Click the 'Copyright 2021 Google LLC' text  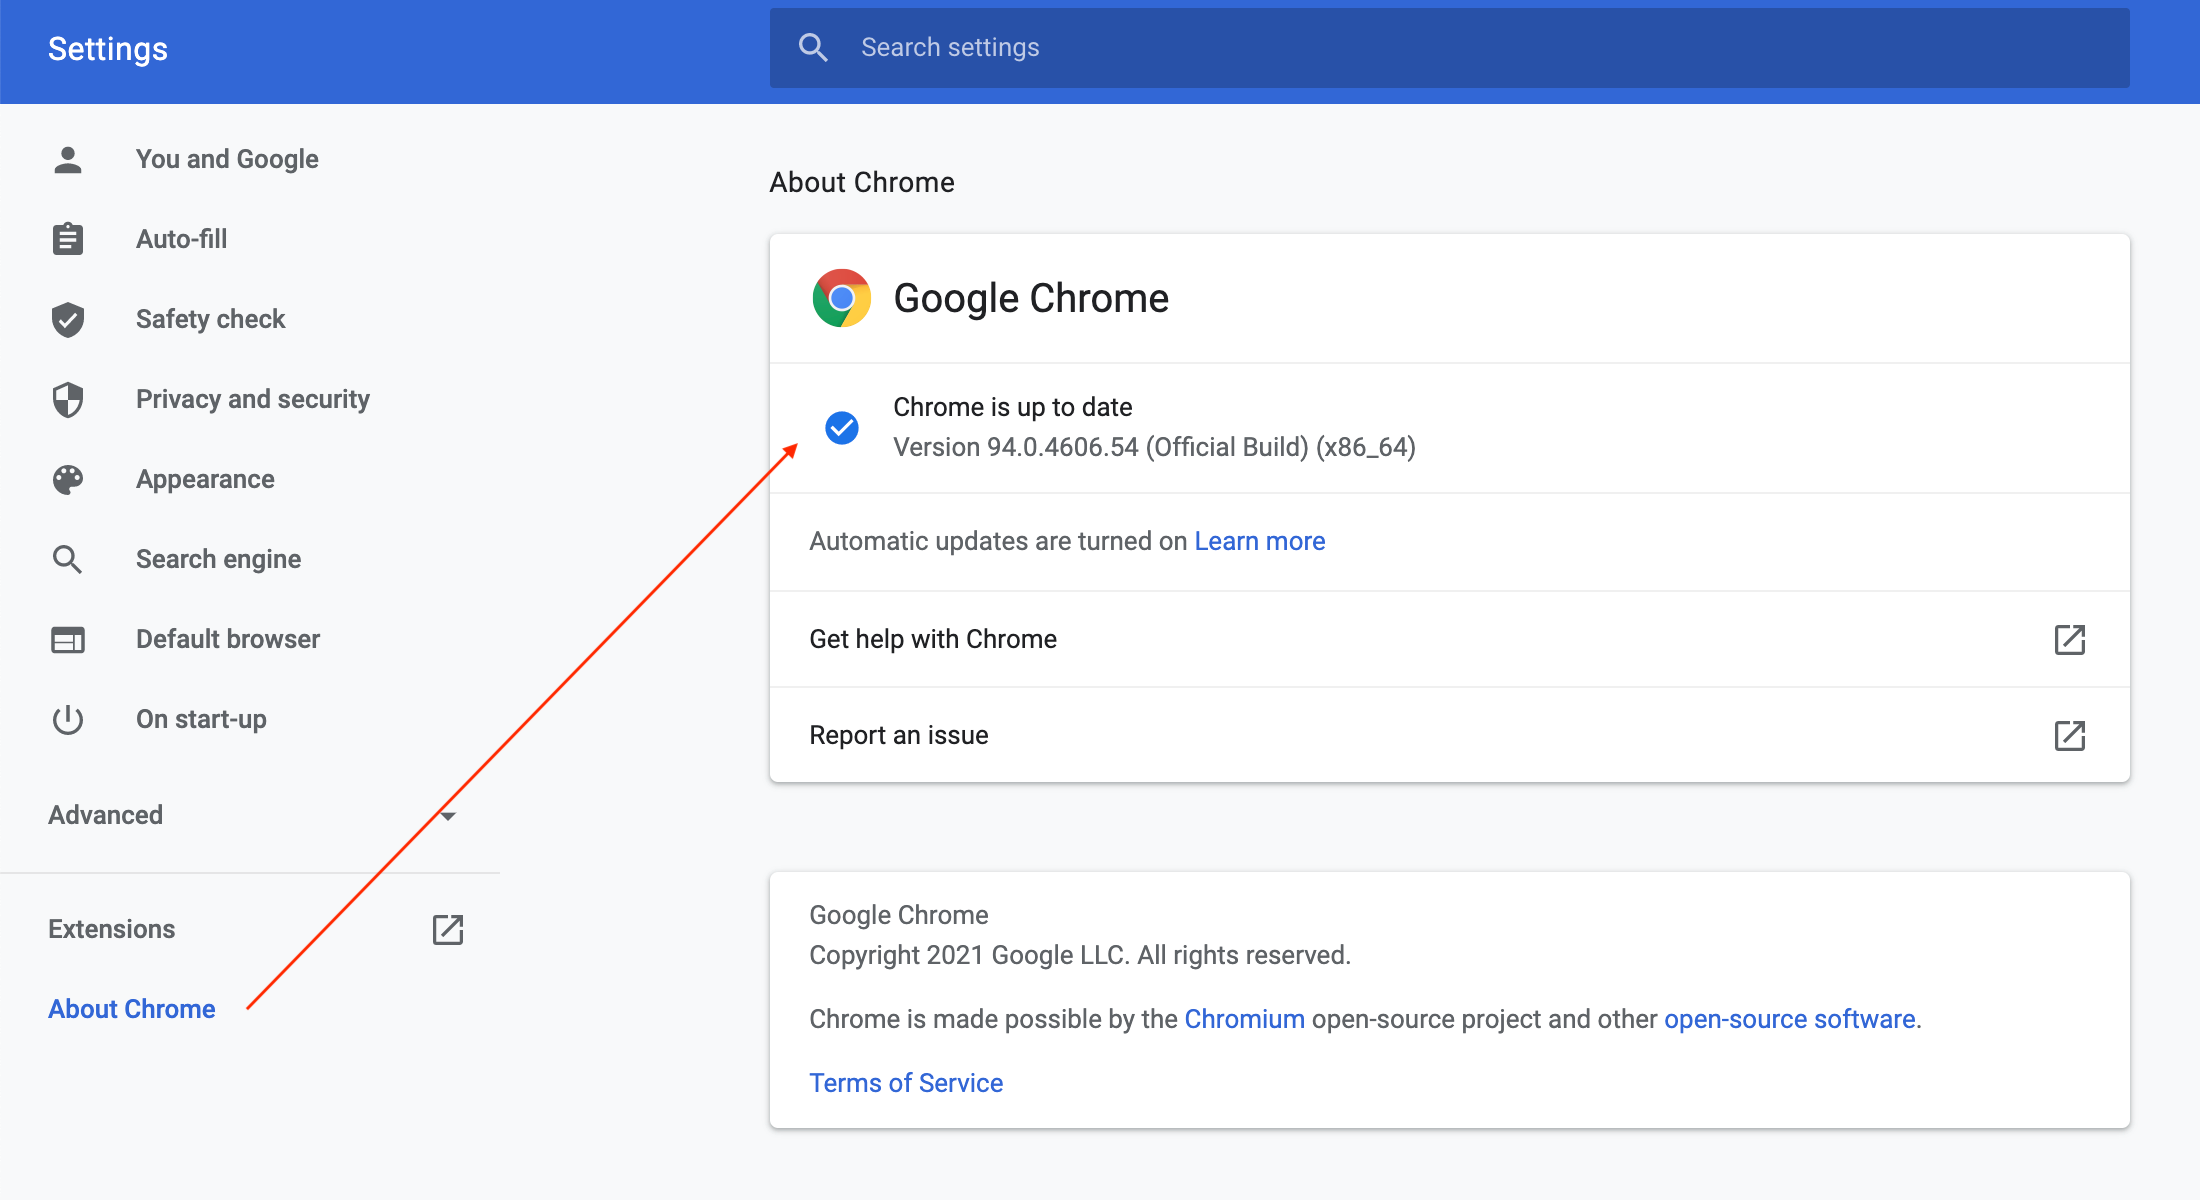[x=969, y=955]
